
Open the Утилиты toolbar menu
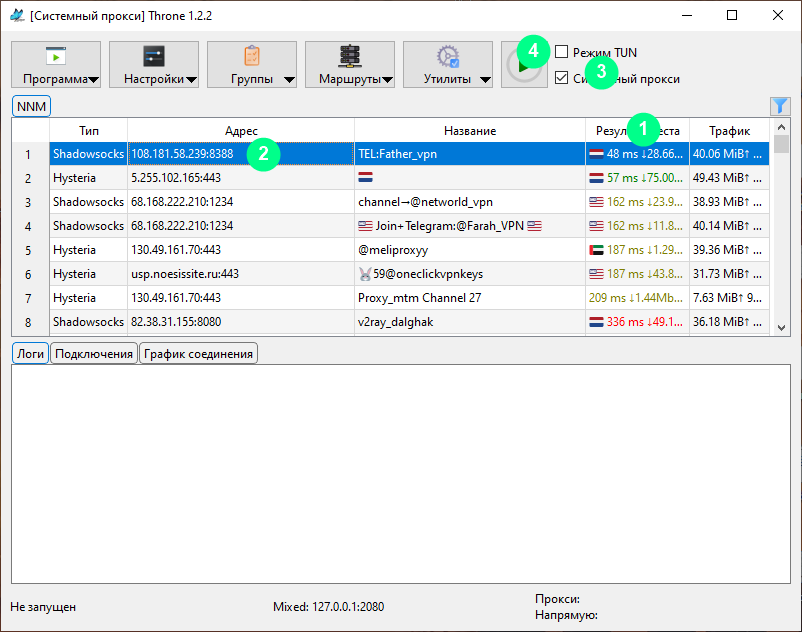coord(448,64)
